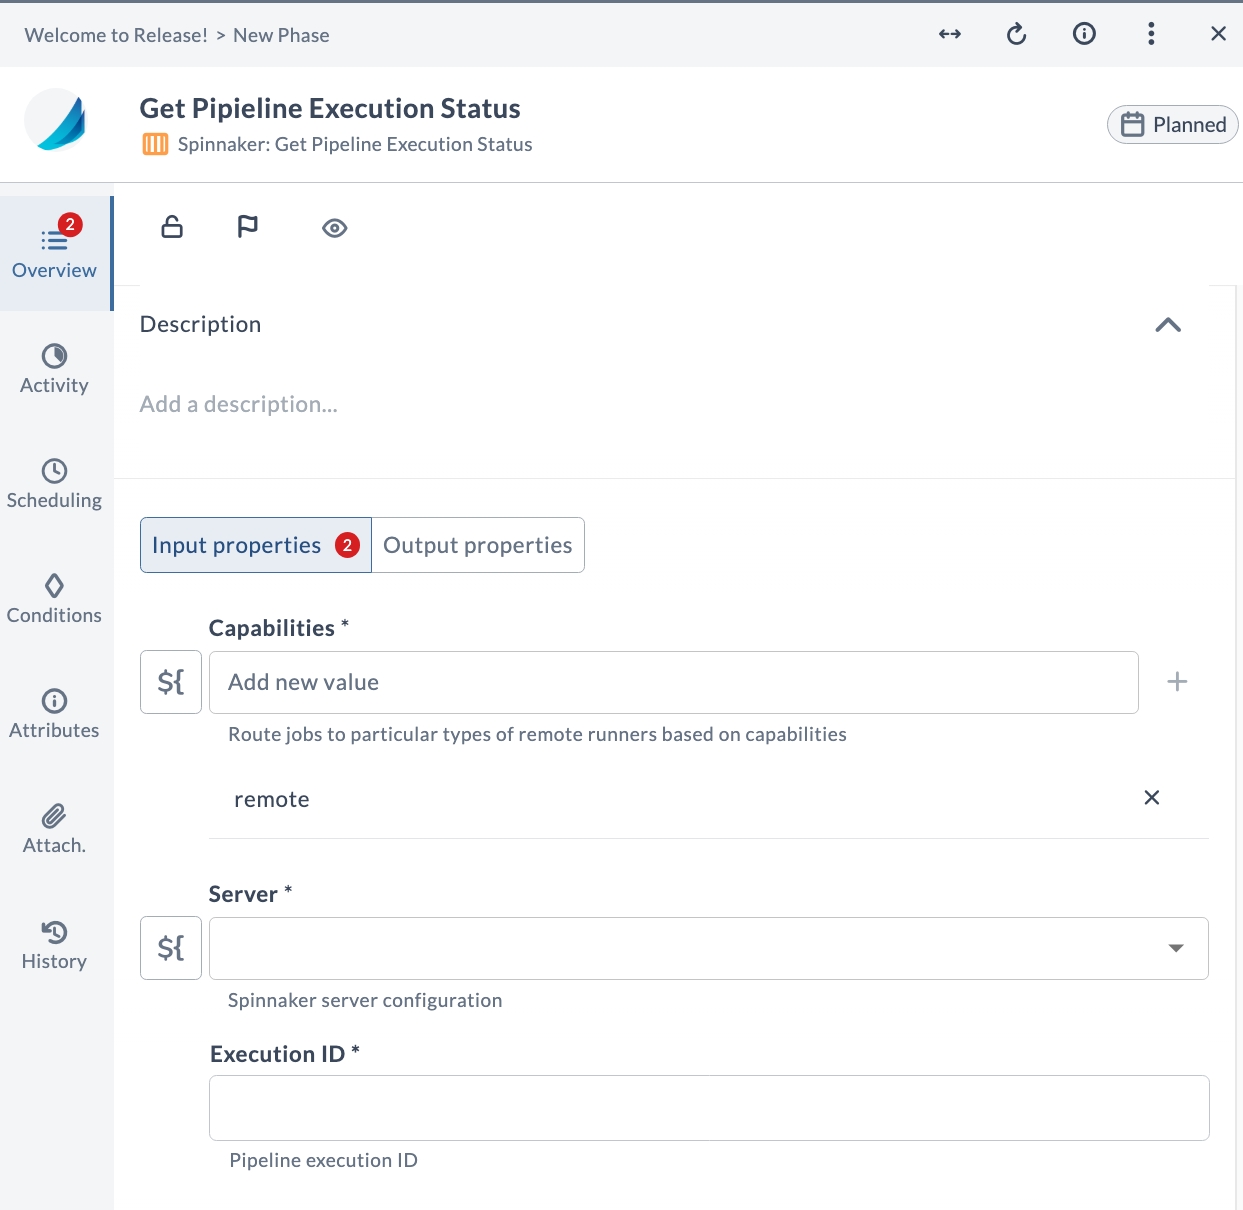This screenshot has height=1210, width=1243.
Task: Open the Attach. panel
Action: [54, 830]
